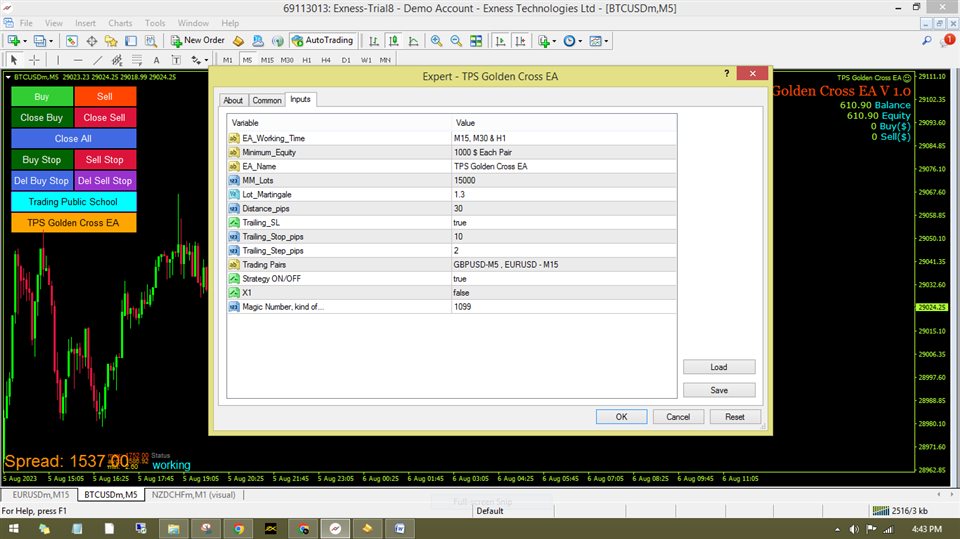
Task: Switch chart to candlesticks icon
Action: [x=394, y=41]
